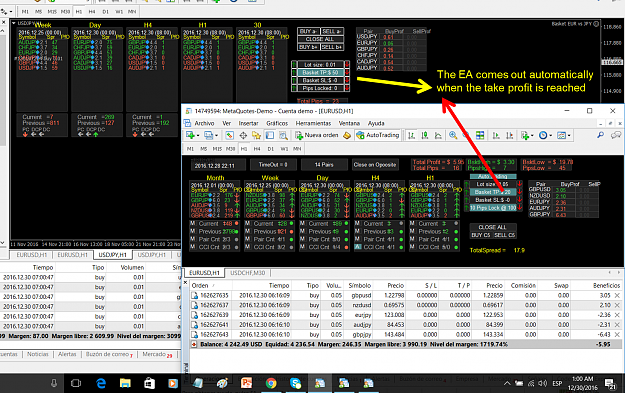Switch to USDCHF,M30 chart tab
625x393 pixels.
pyautogui.click(x=248, y=273)
